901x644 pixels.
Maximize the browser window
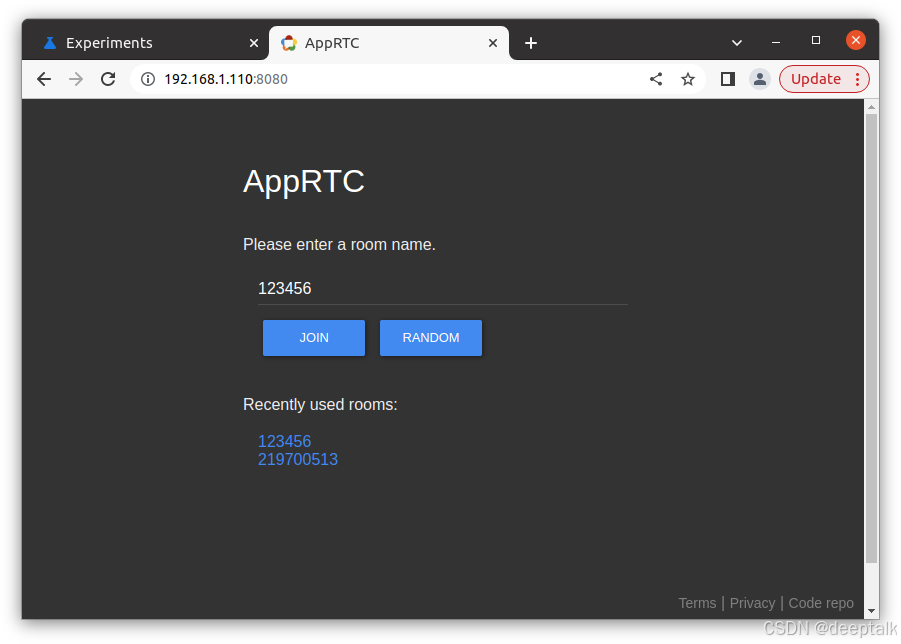815,40
